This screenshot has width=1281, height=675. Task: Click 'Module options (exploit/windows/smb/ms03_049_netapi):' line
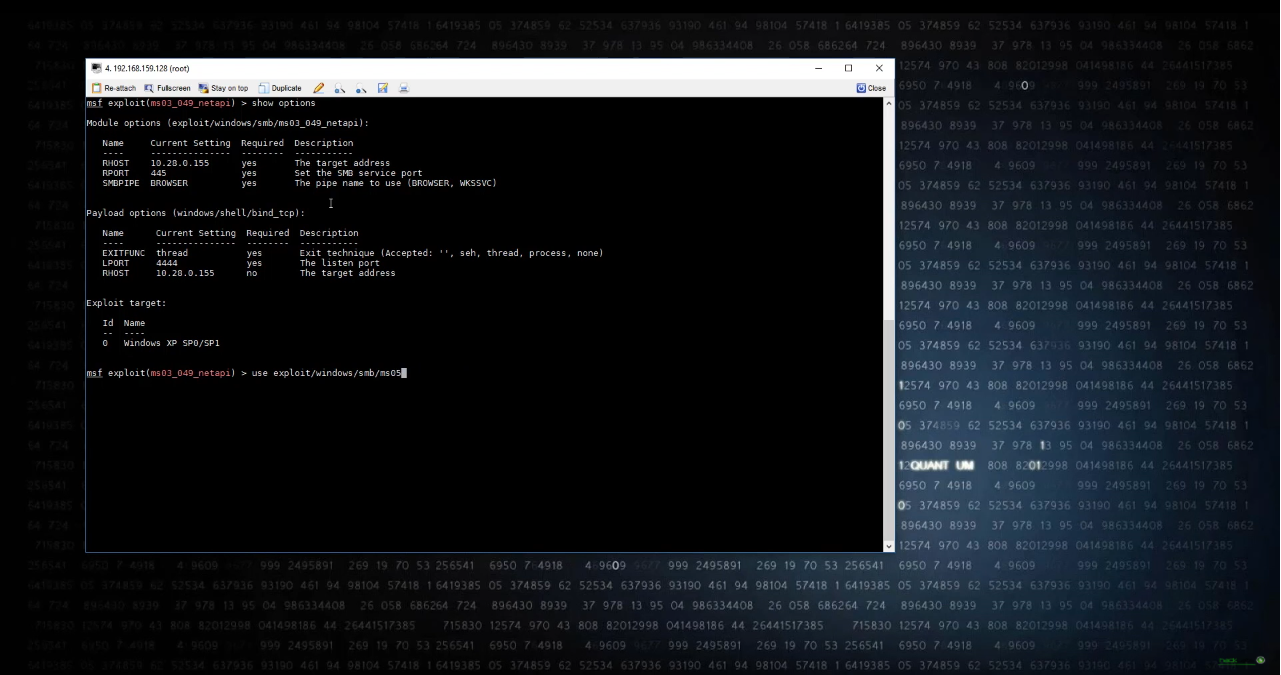pos(227,123)
